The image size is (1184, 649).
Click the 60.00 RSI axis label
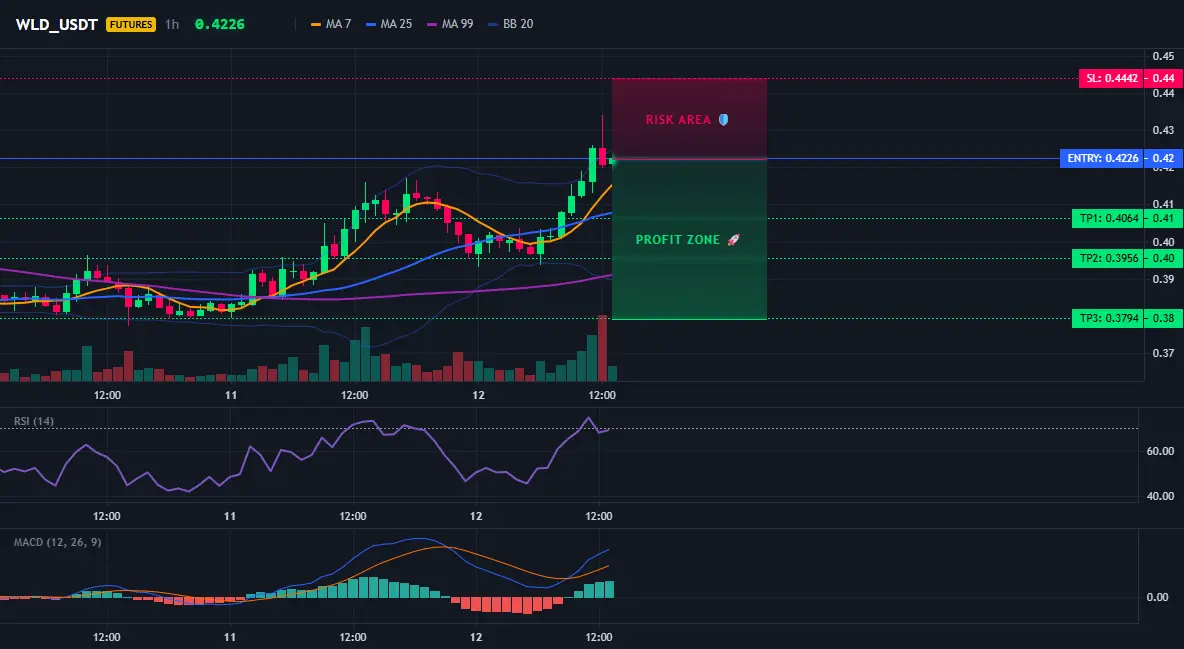1160,451
